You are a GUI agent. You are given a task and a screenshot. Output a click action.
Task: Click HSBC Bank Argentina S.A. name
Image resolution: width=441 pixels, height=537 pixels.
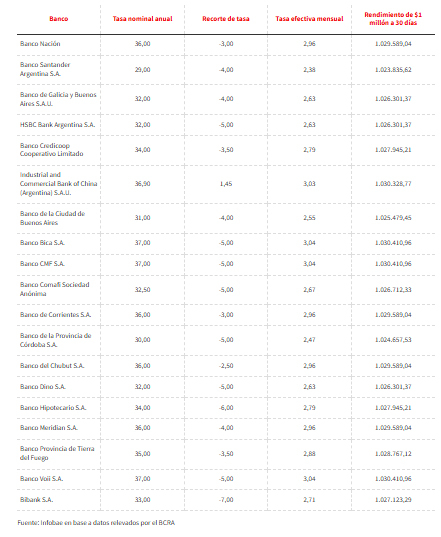click(x=58, y=125)
